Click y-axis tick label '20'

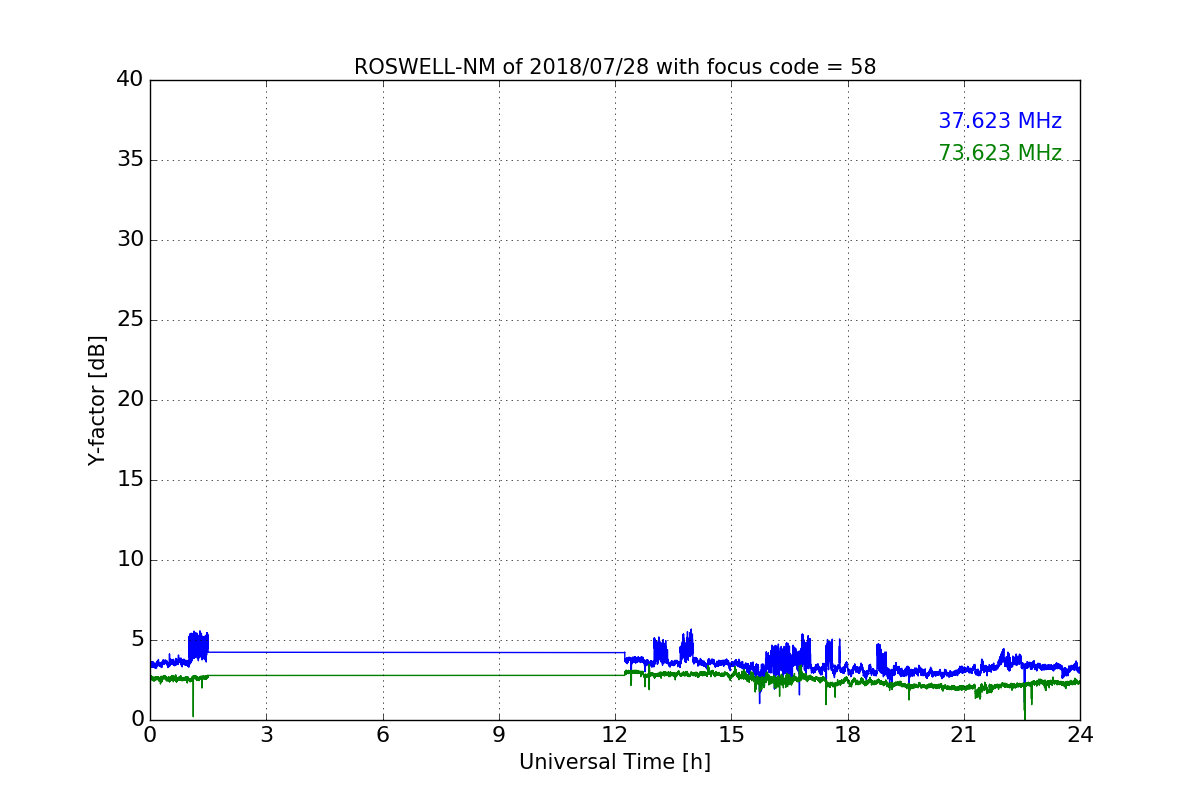pyautogui.click(x=130, y=400)
